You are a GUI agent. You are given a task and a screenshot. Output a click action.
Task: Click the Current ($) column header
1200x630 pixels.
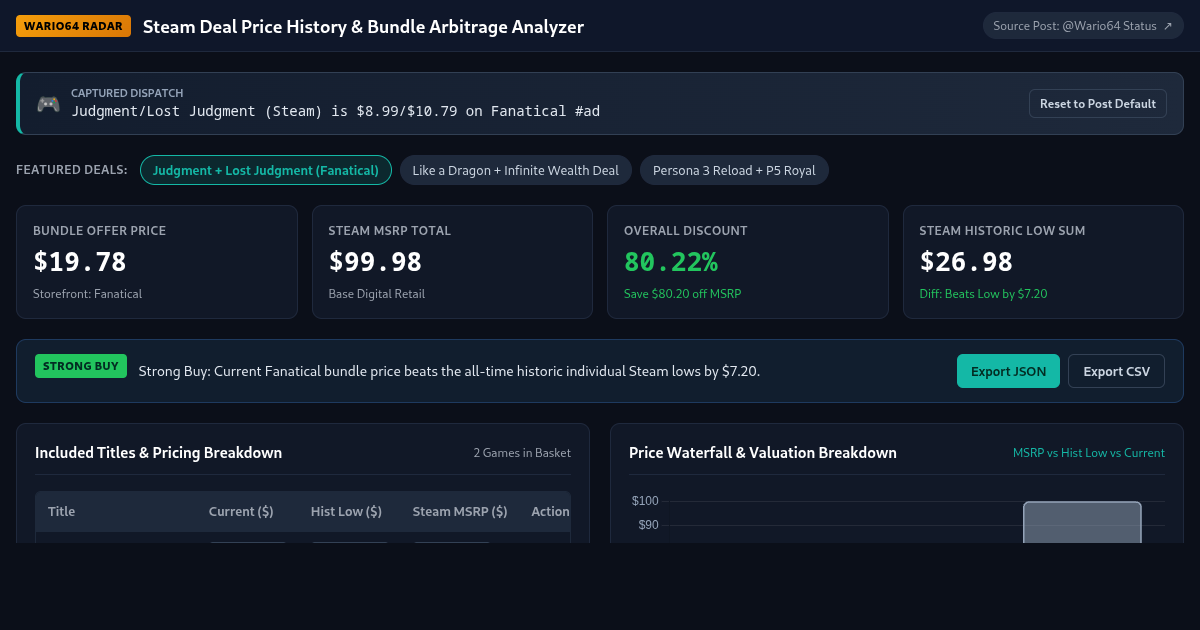click(x=241, y=511)
